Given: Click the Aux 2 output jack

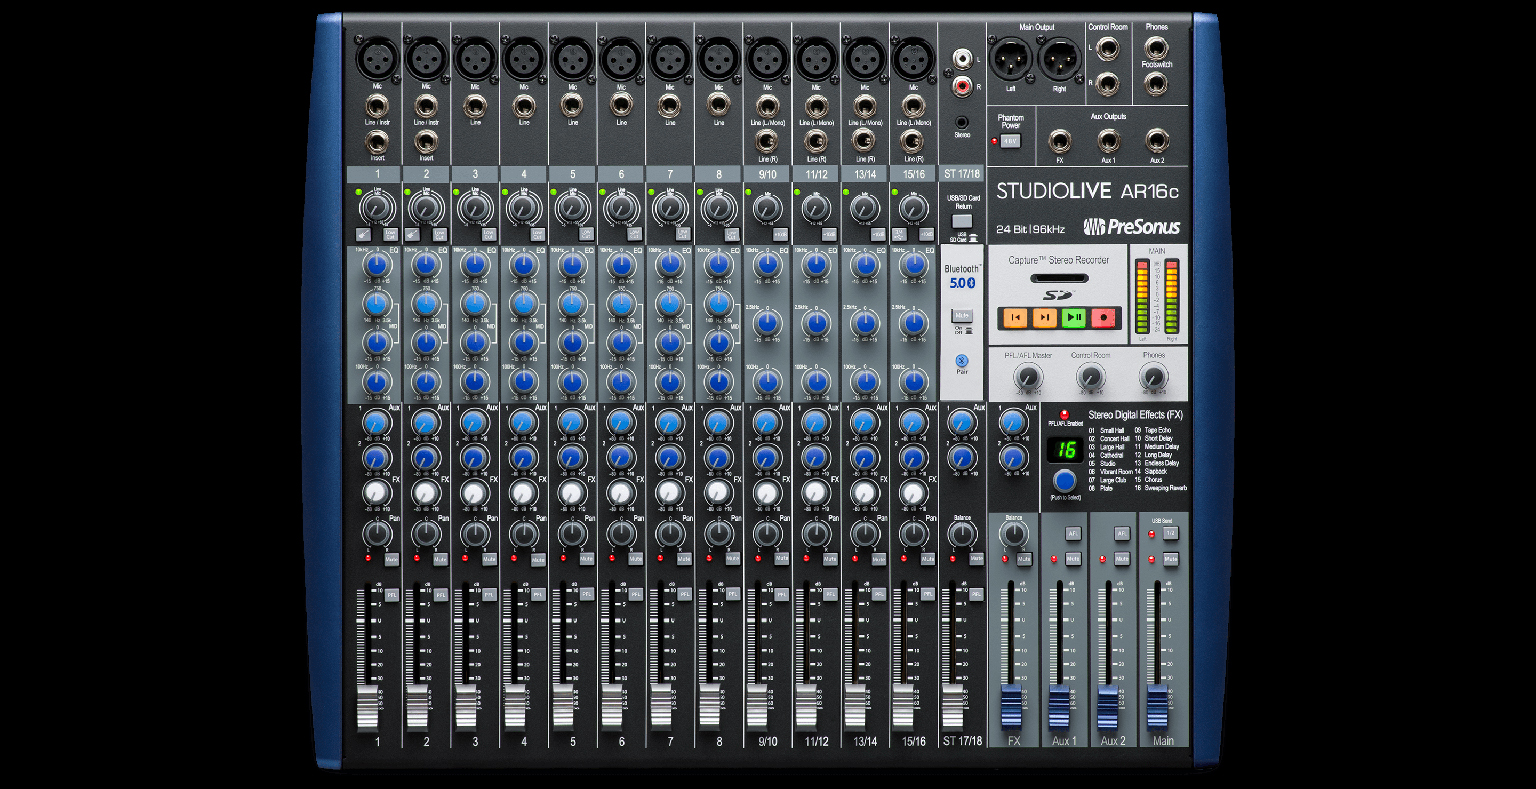Looking at the screenshot, I should [x=1157, y=140].
